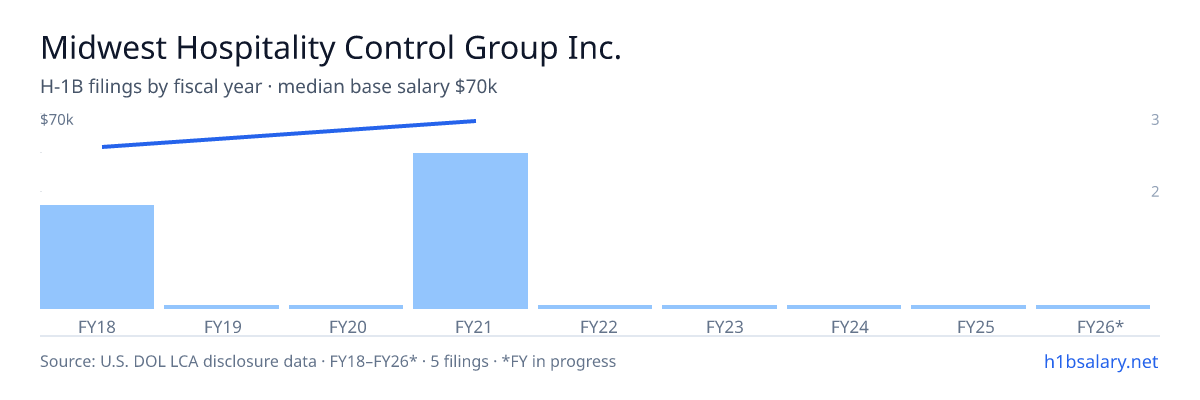Click the FY18 filings bar
The image size is (1200, 400).
[97, 257]
